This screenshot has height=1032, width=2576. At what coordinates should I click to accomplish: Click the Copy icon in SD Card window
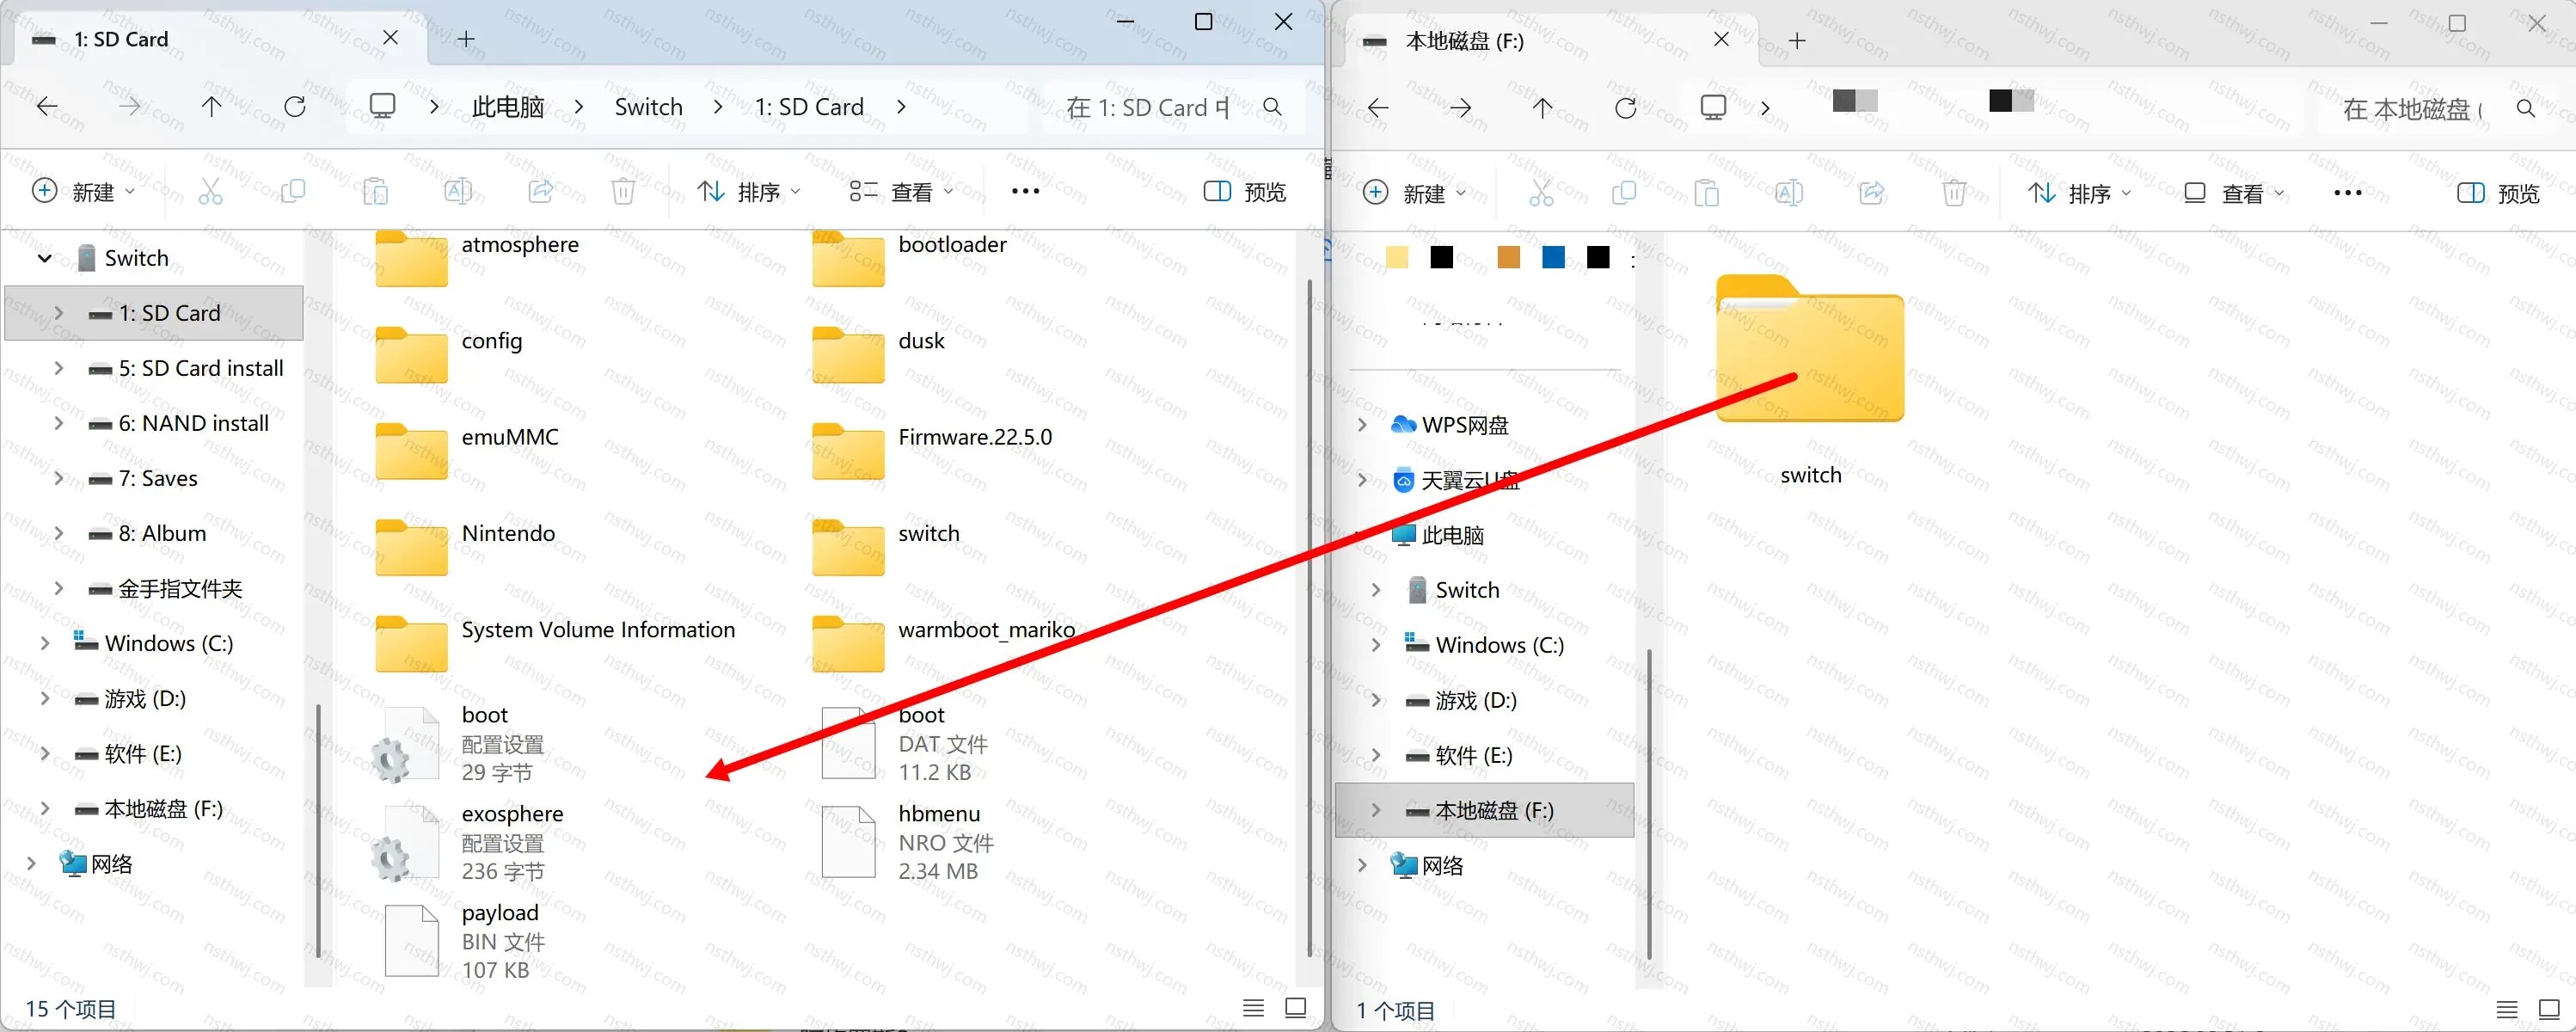(x=293, y=191)
